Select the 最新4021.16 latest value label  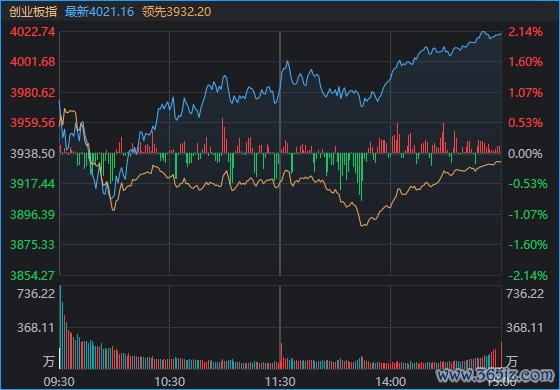click(99, 12)
